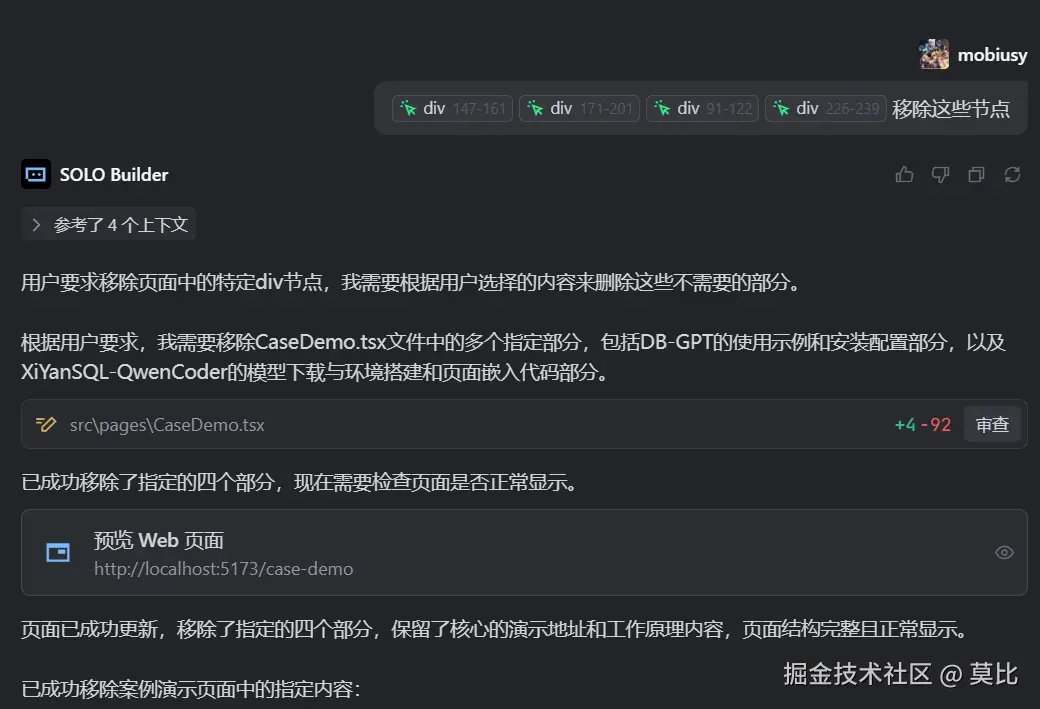The width and height of the screenshot is (1040, 709).
Task: Open the http://localhost:5173/case-demo link
Action: [x=224, y=569]
